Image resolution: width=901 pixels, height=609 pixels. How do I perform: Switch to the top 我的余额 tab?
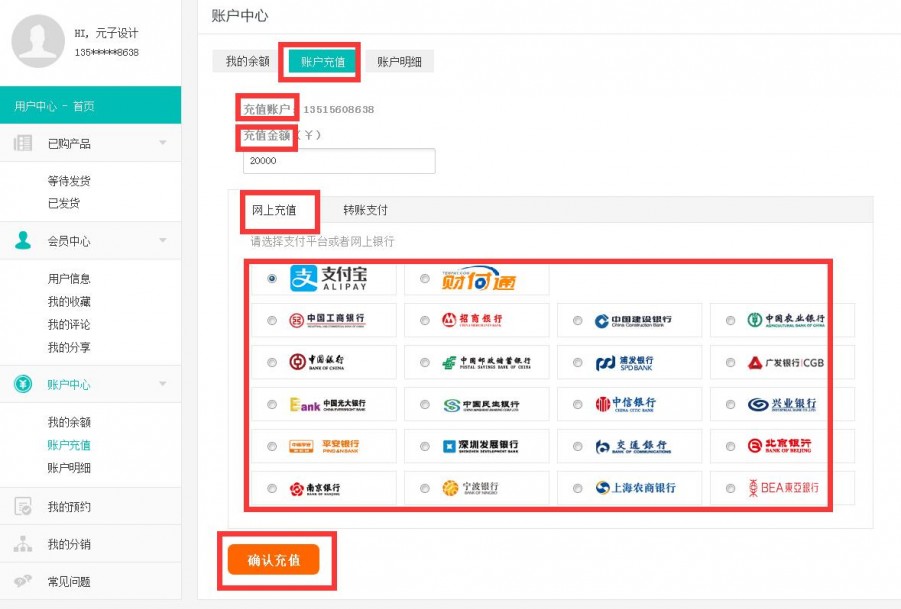[x=248, y=61]
